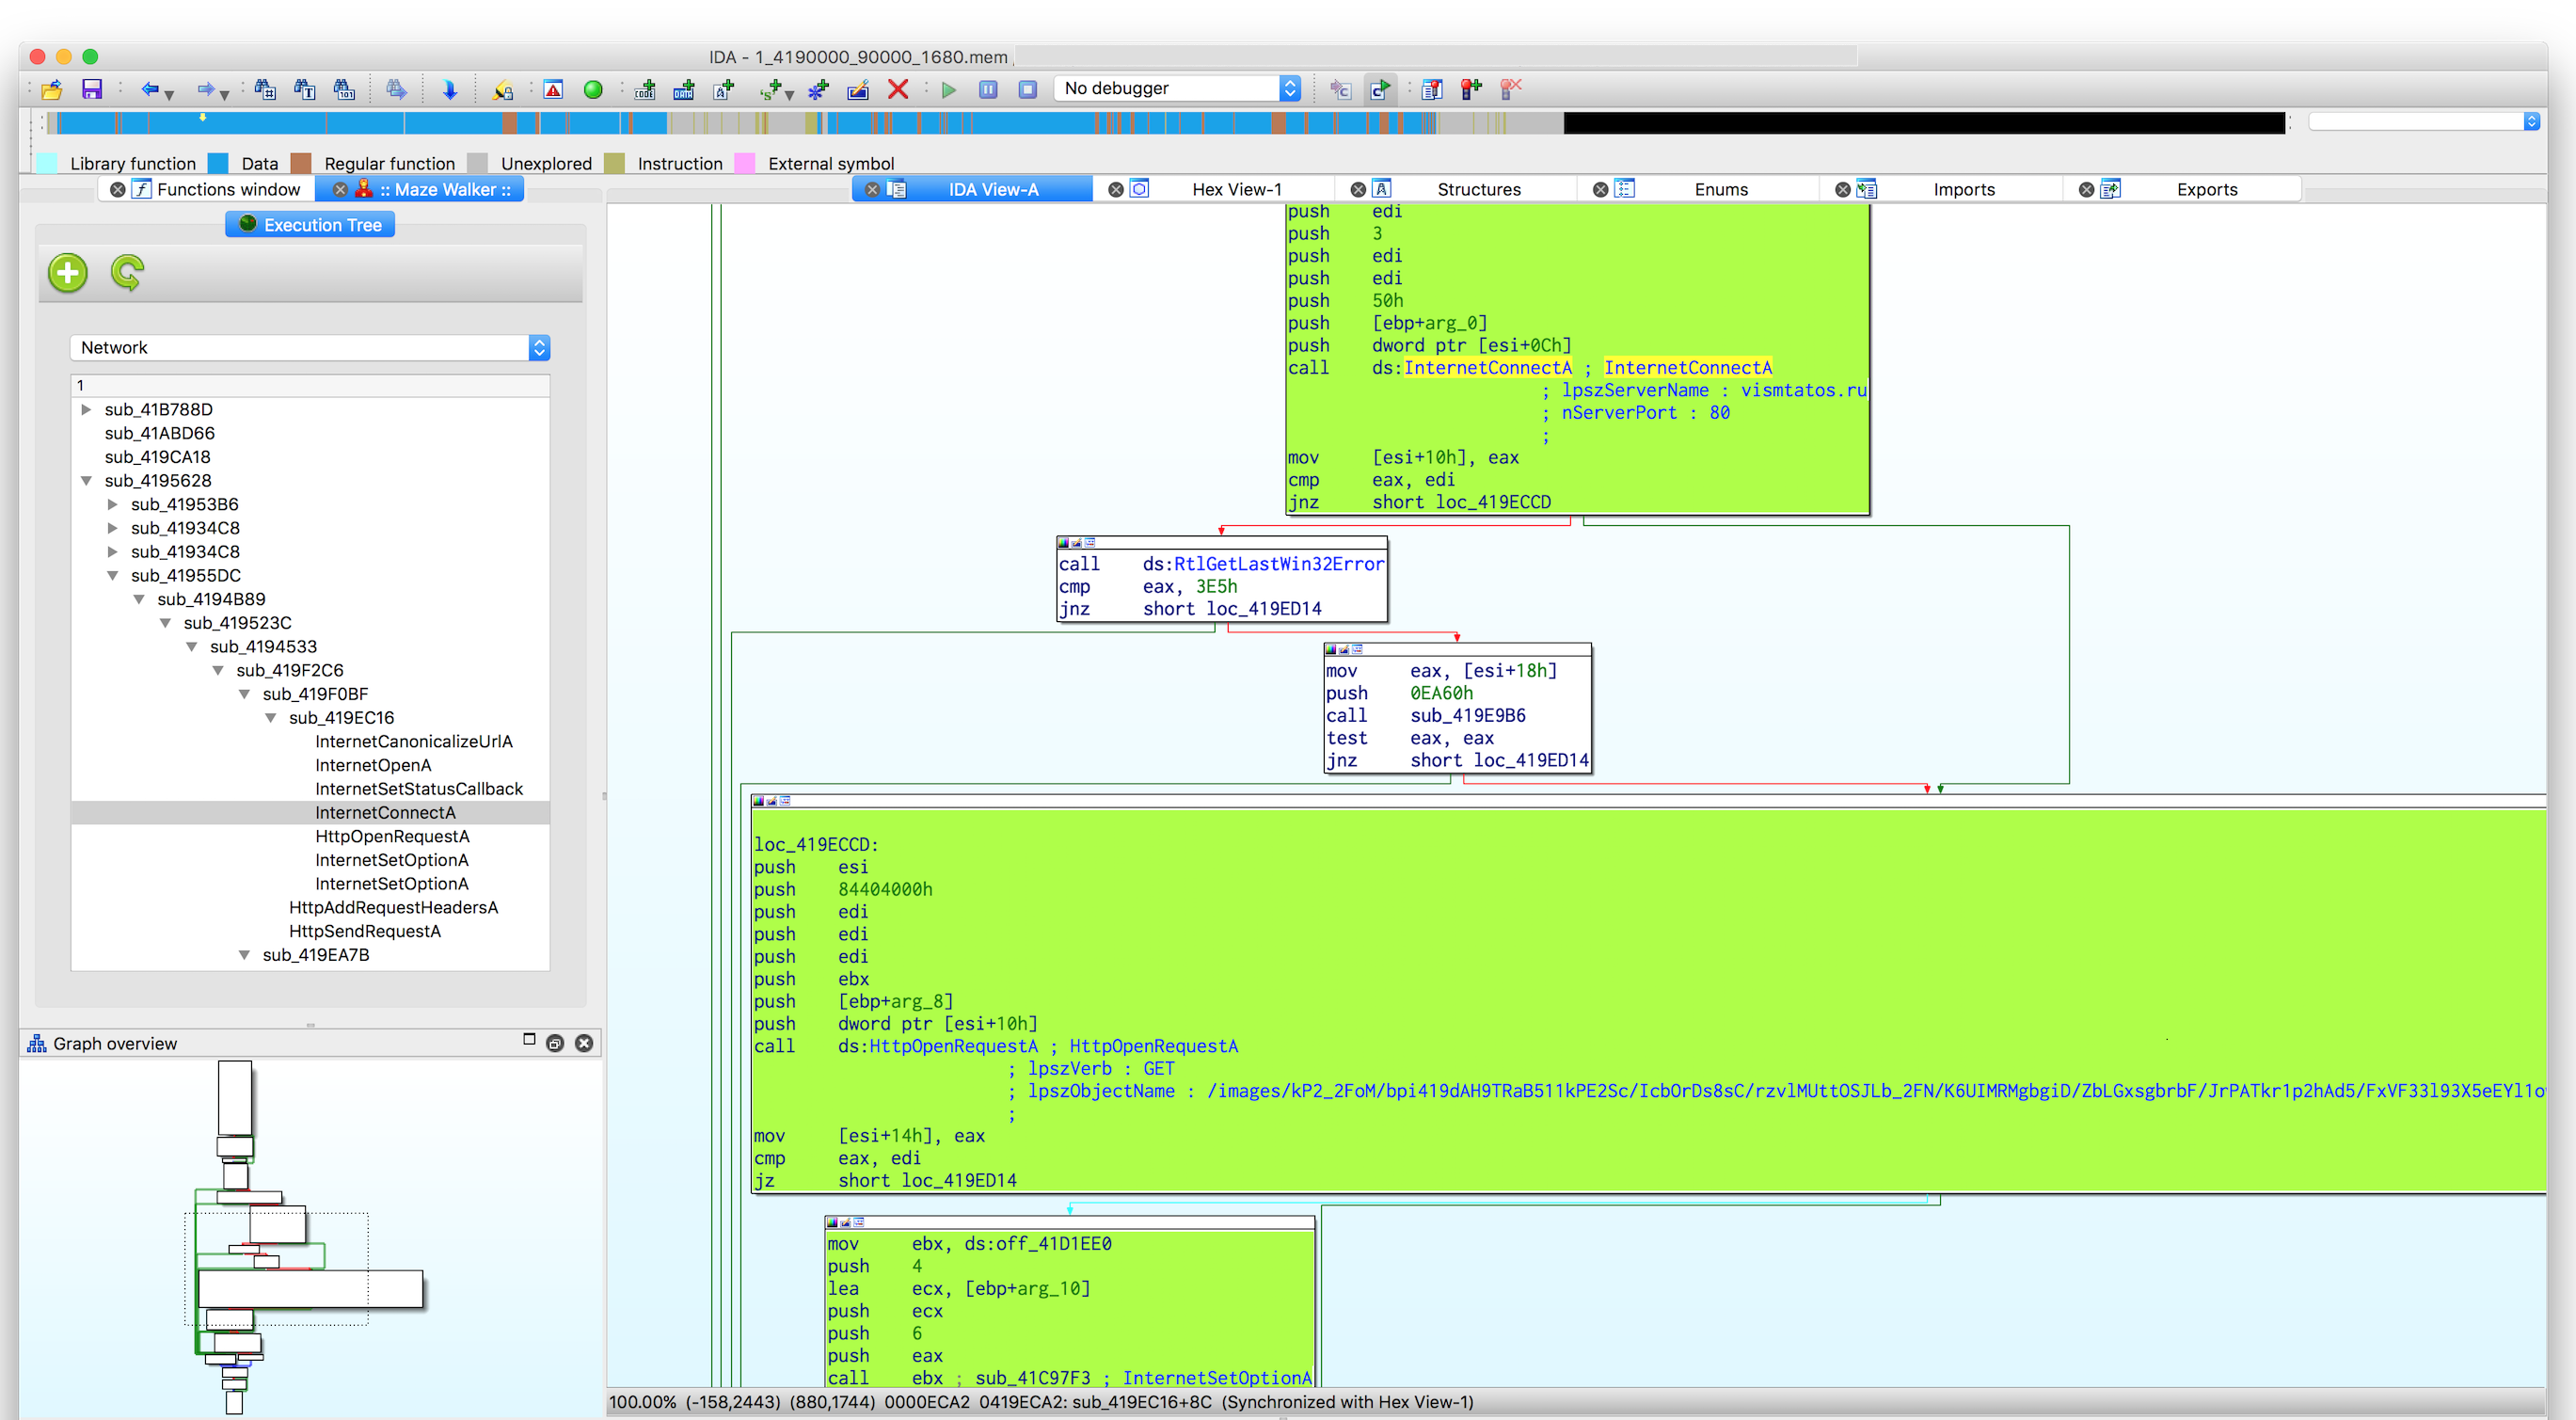Switch to the Imports tab
The image size is (2576, 1420).
tap(1963, 190)
